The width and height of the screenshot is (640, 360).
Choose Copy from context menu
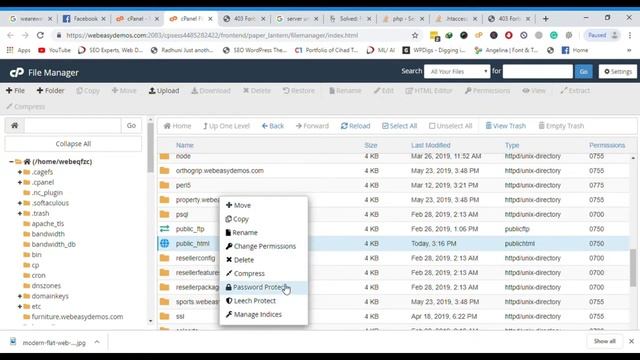[264, 219]
